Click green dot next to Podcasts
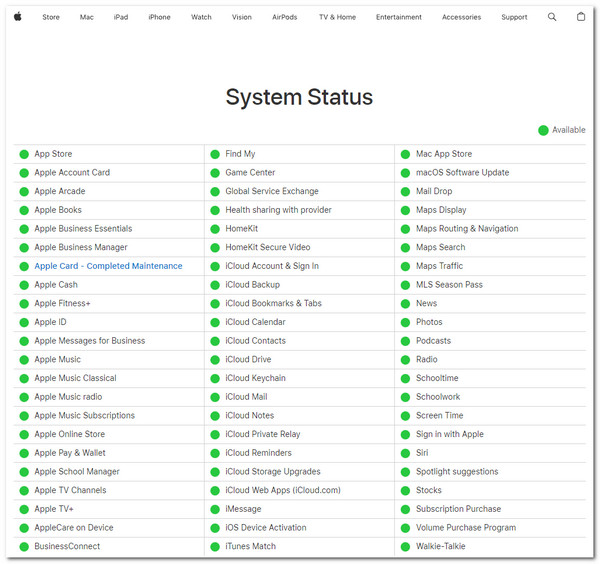600x564 pixels. (x=405, y=341)
